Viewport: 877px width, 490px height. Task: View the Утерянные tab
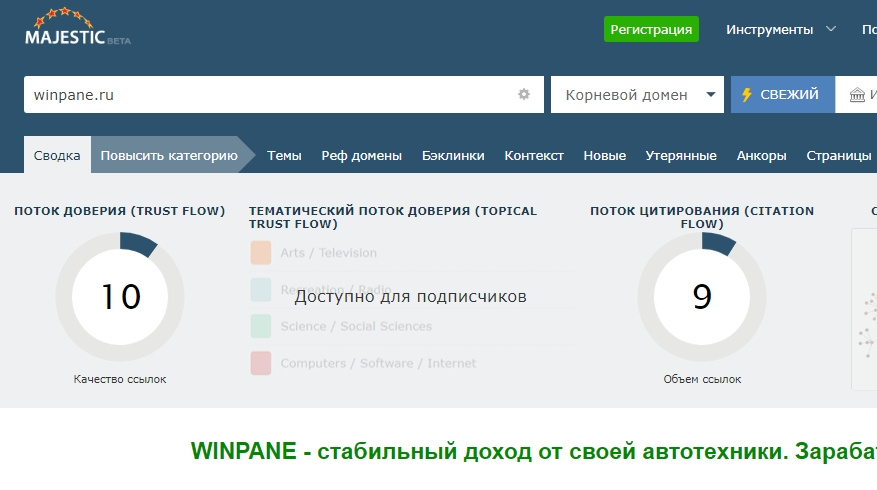click(681, 156)
